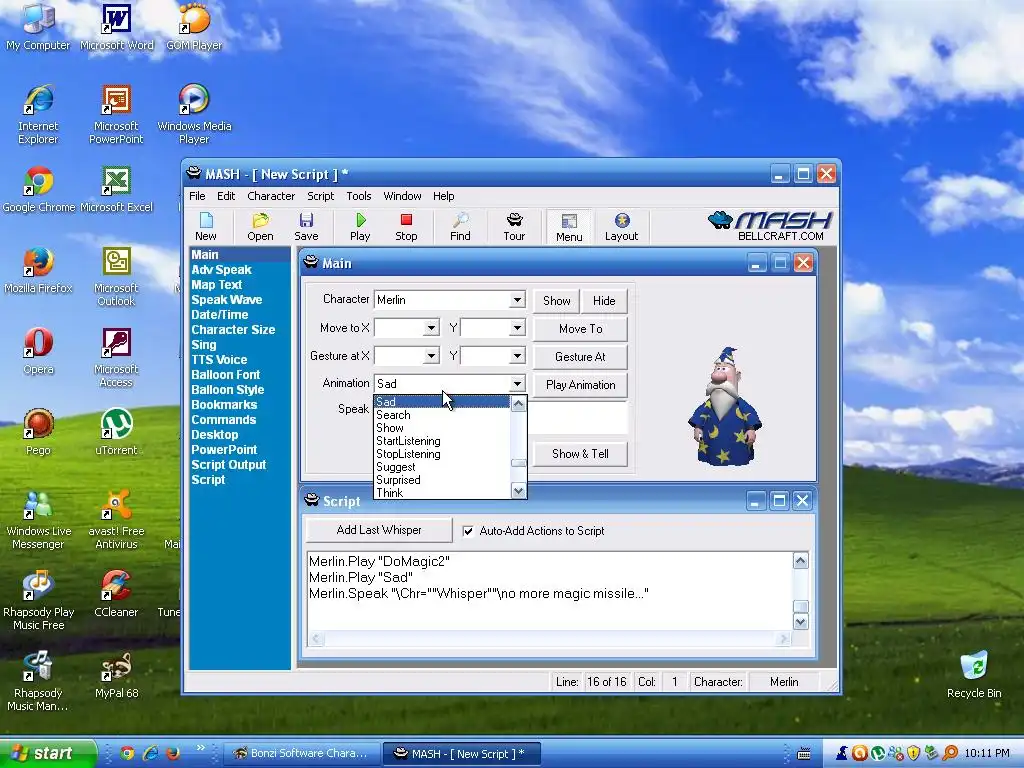
Task: Open My Computer desktop icon
Action: click(x=38, y=27)
